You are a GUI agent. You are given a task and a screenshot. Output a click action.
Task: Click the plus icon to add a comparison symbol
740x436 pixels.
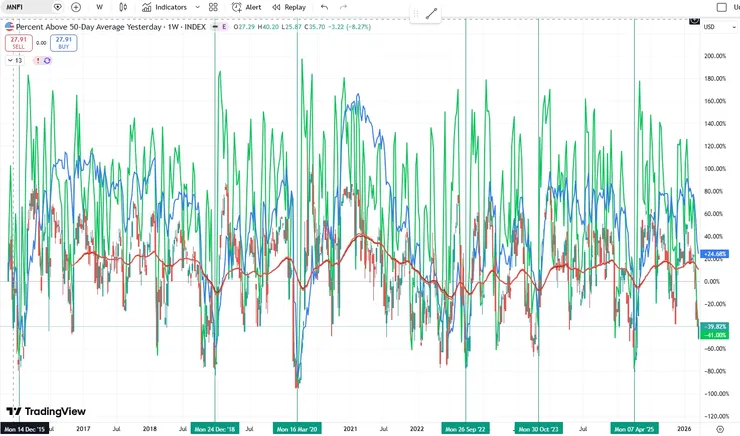[x=76, y=7]
